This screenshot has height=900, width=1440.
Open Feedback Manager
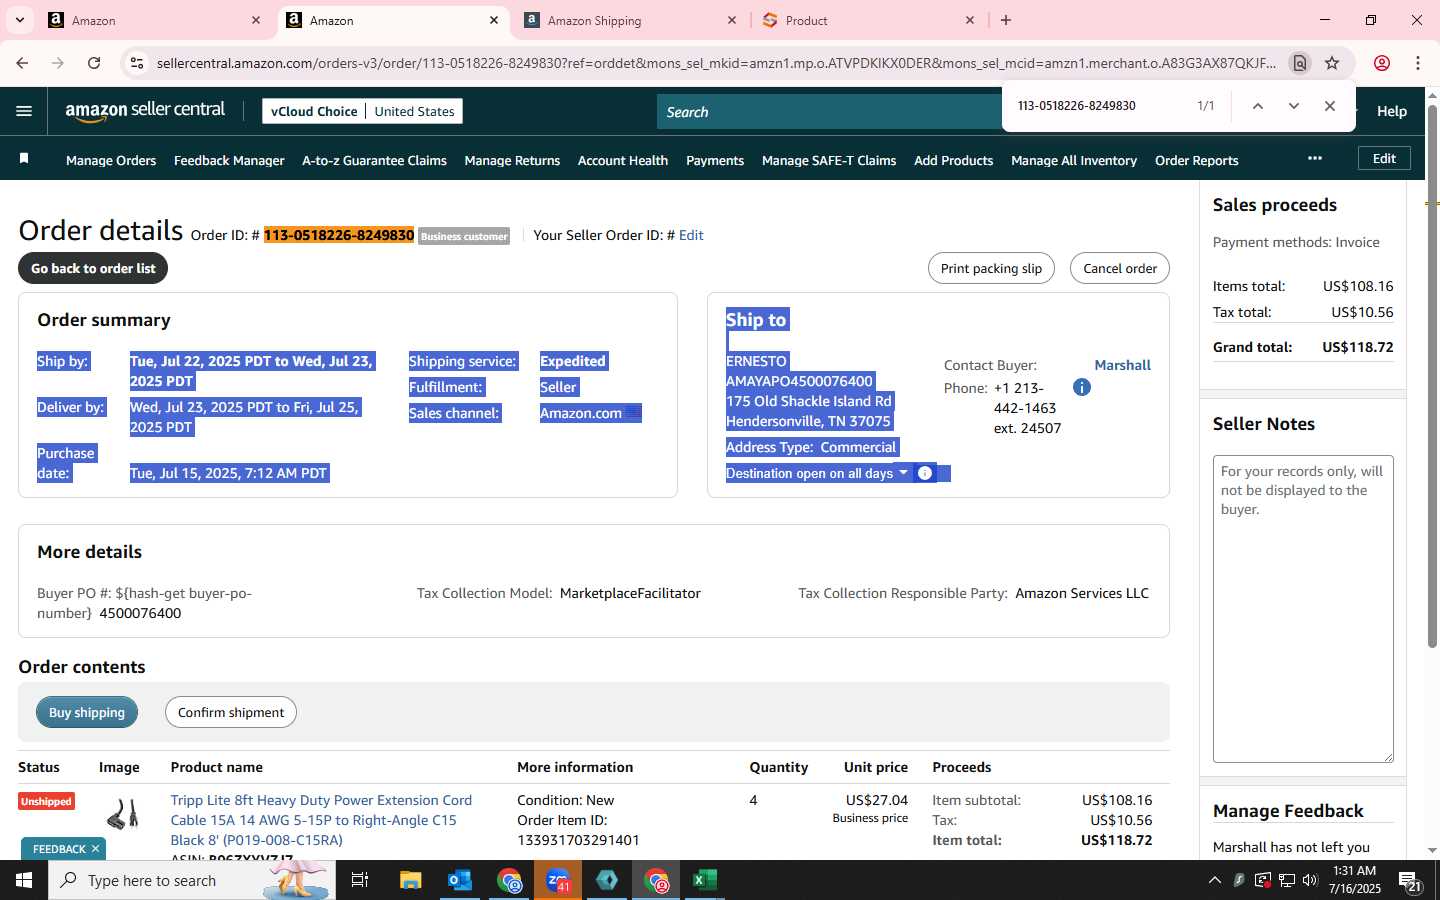click(229, 160)
